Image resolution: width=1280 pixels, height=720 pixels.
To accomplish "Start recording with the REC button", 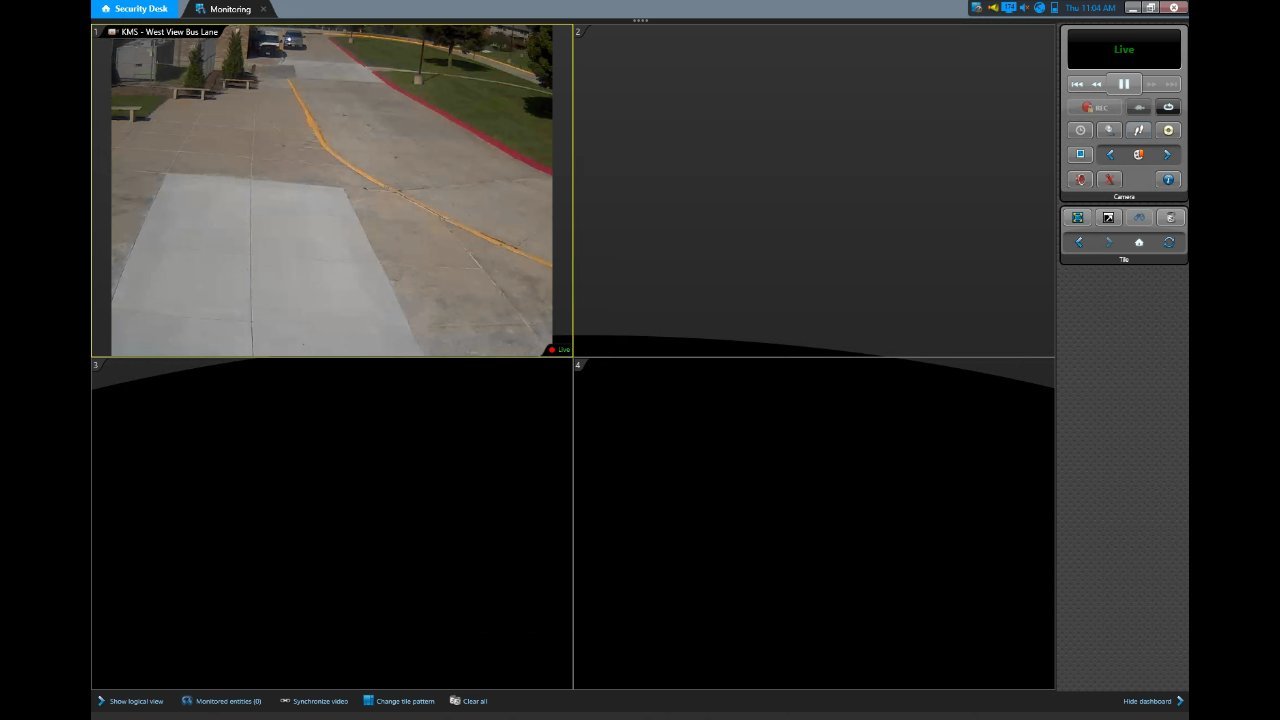I will (1095, 107).
